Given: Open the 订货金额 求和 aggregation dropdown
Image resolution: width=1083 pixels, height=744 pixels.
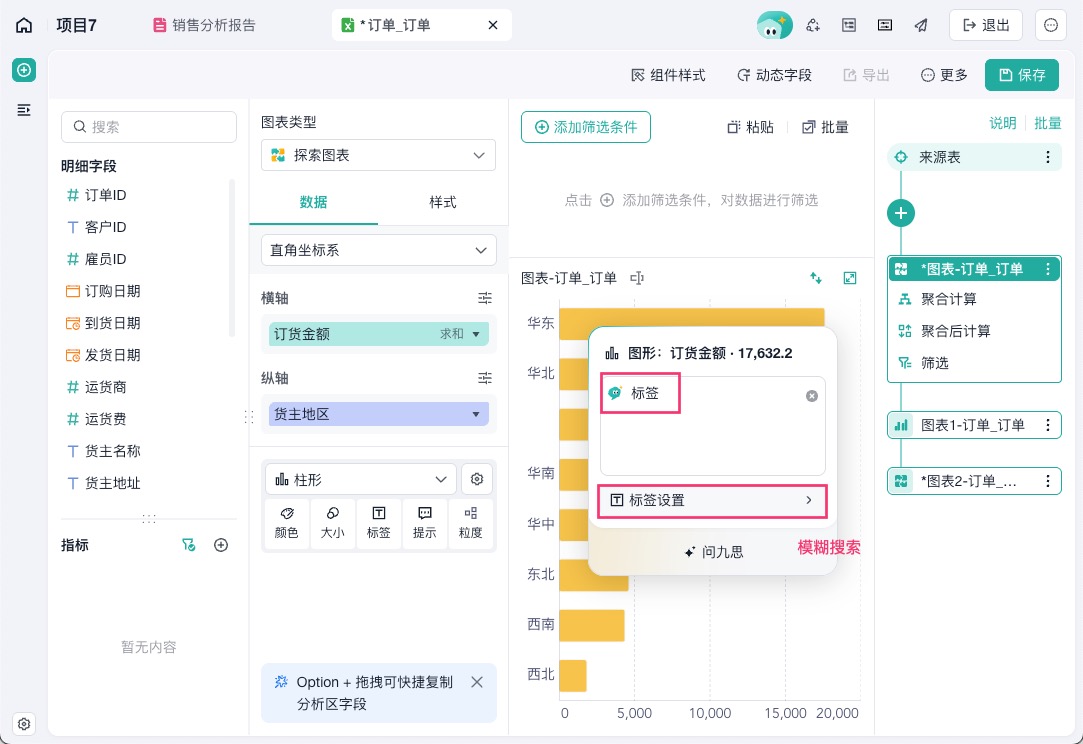Looking at the screenshot, I should coord(476,334).
